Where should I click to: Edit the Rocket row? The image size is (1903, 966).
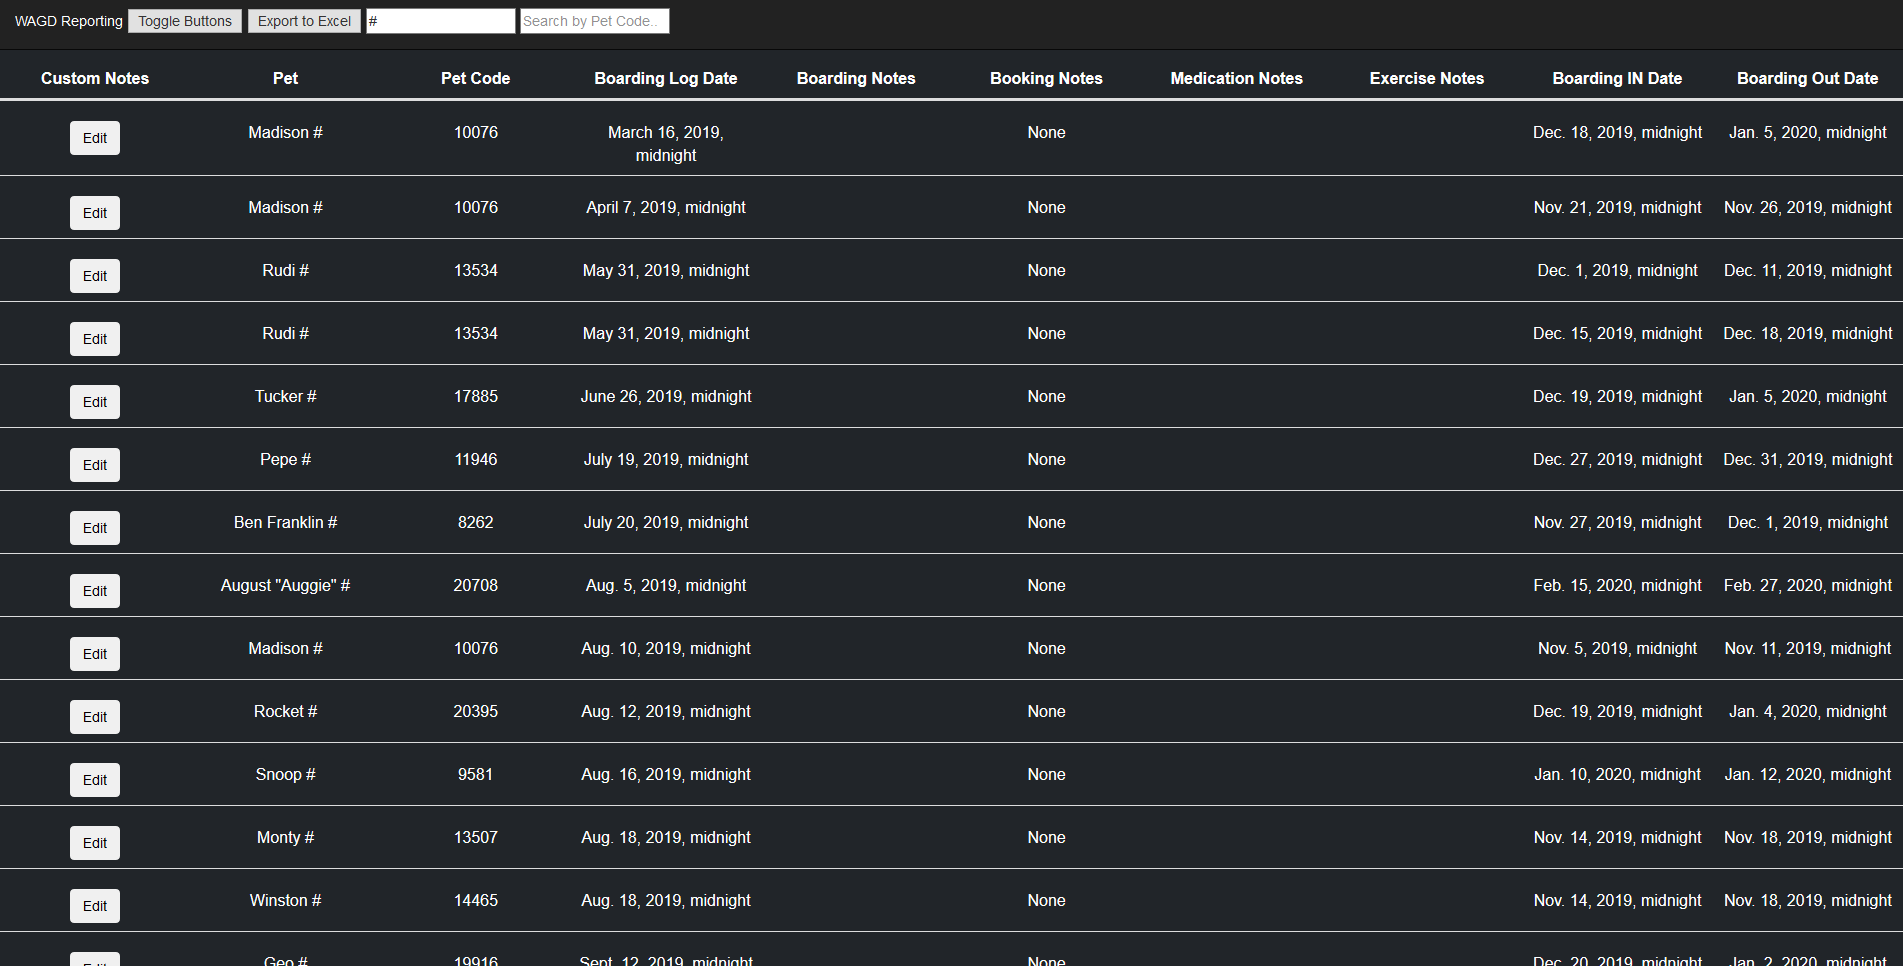coord(95,717)
